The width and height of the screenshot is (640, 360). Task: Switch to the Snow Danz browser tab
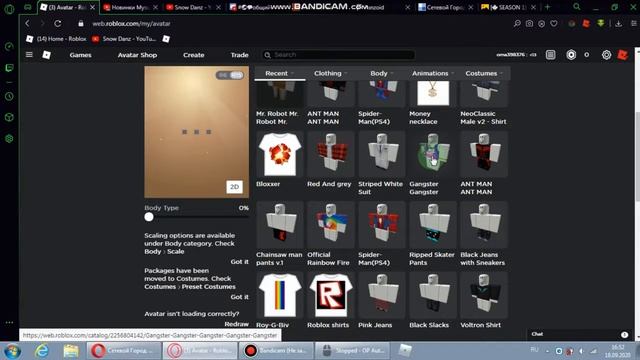tap(192, 7)
